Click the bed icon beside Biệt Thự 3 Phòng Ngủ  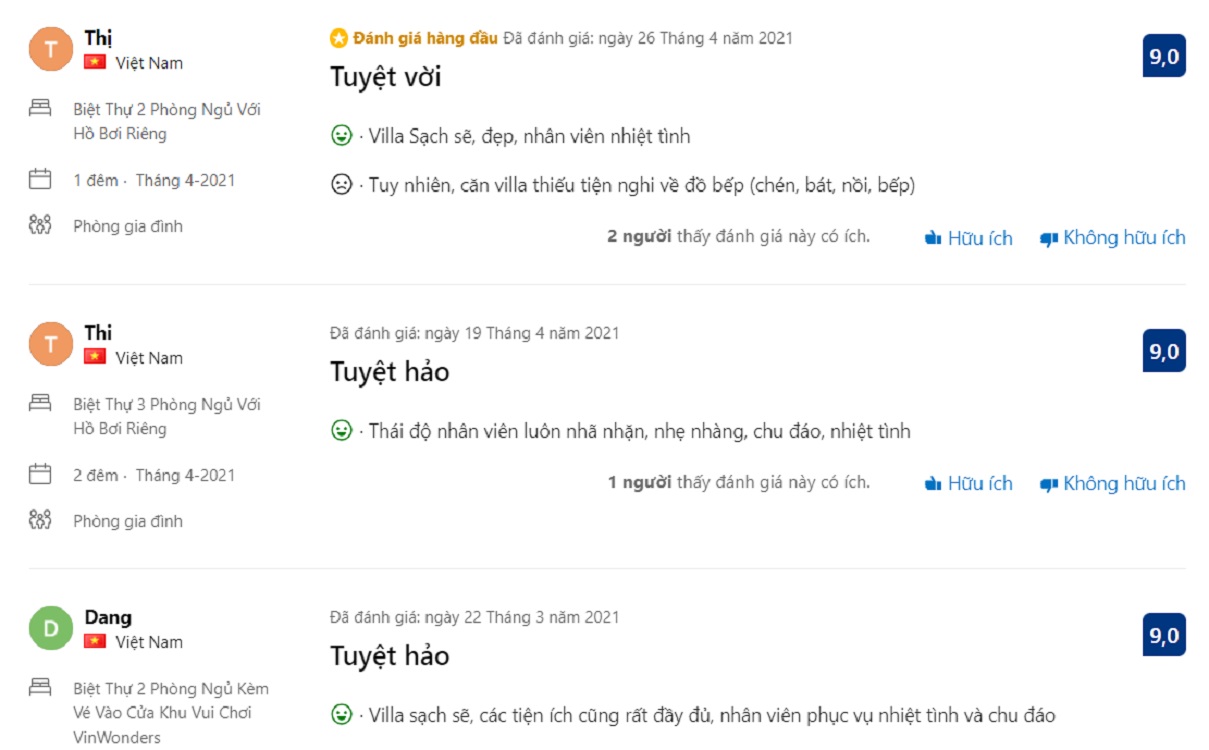pos(40,403)
